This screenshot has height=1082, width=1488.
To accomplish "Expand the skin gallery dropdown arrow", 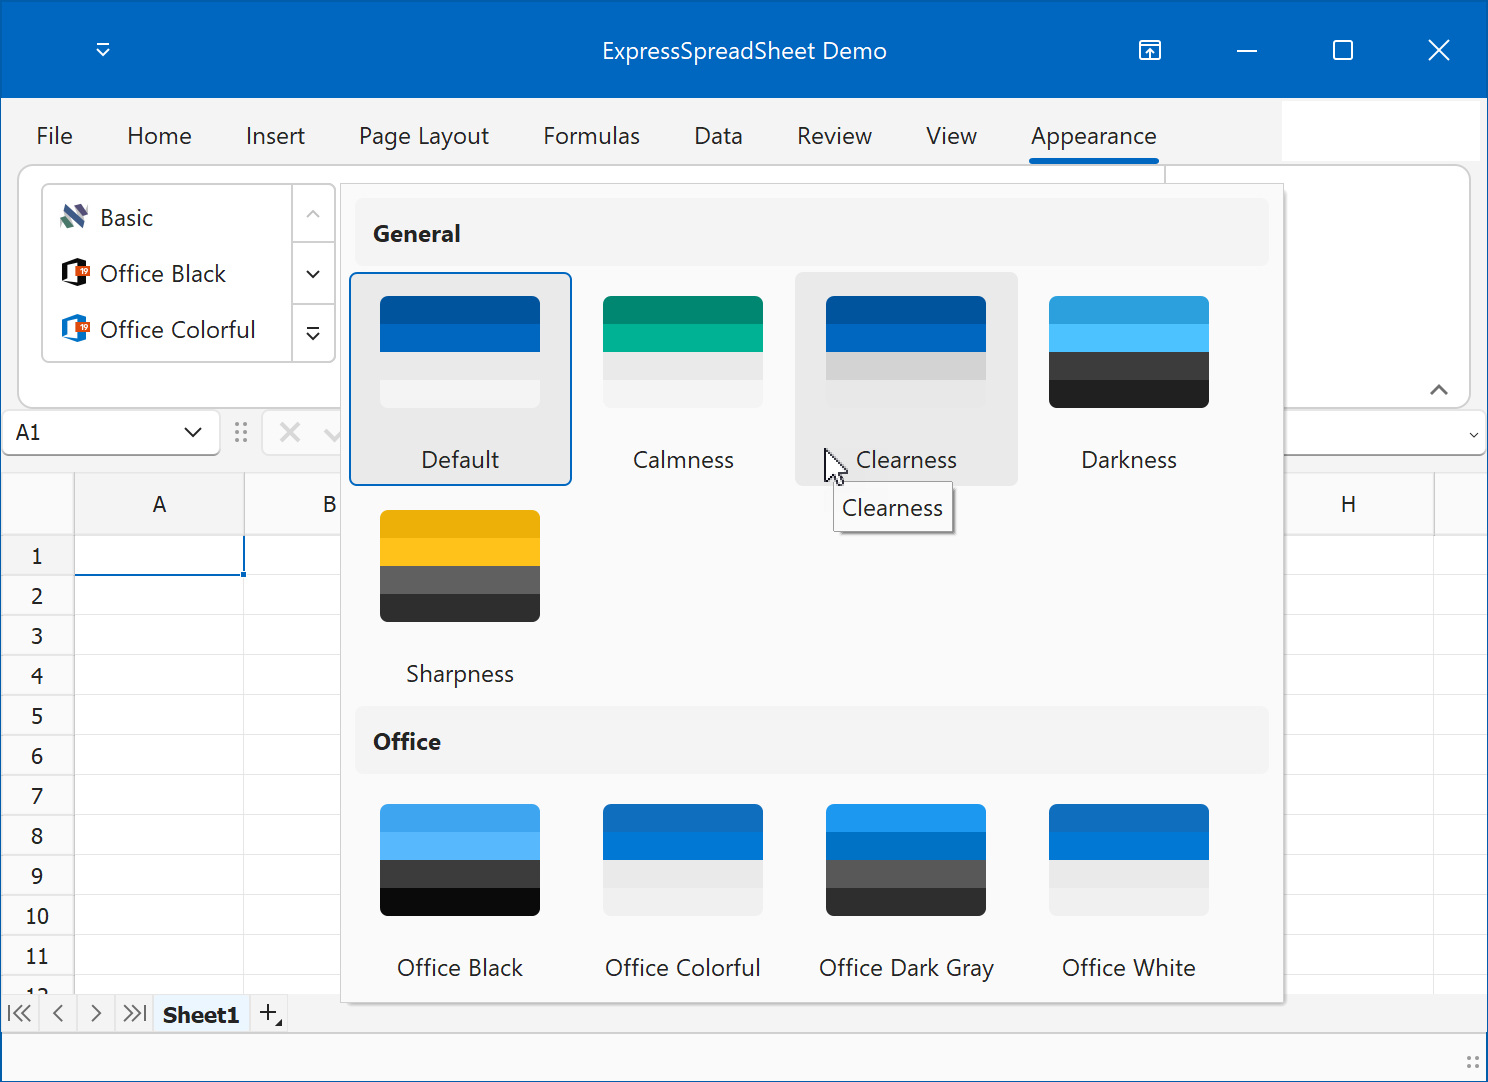I will point(313,334).
